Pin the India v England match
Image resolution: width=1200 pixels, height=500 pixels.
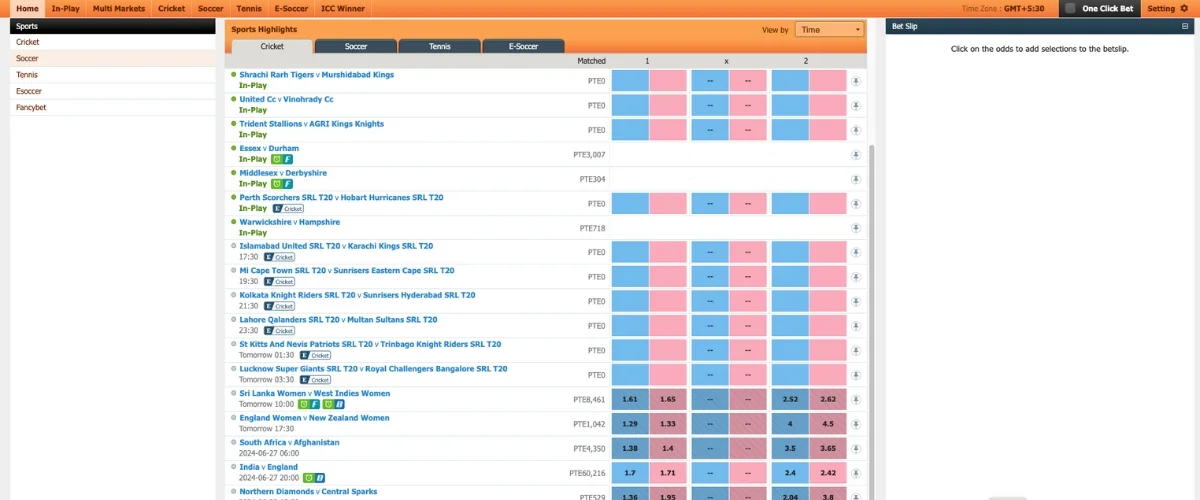coord(856,473)
